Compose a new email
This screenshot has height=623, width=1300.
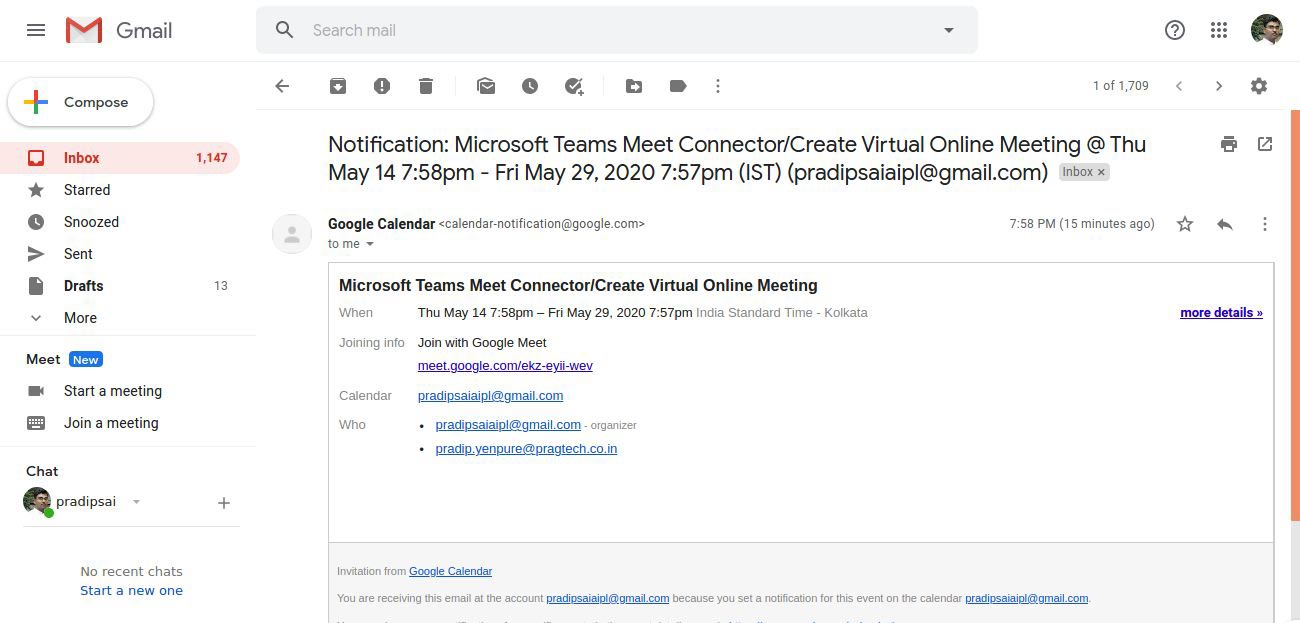pyautogui.click(x=81, y=102)
